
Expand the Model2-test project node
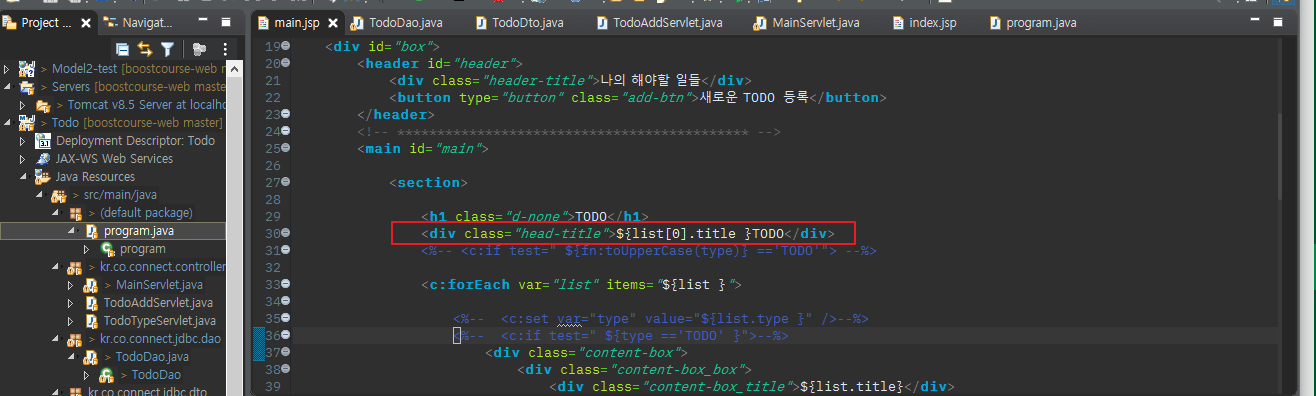(x=7, y=69)
